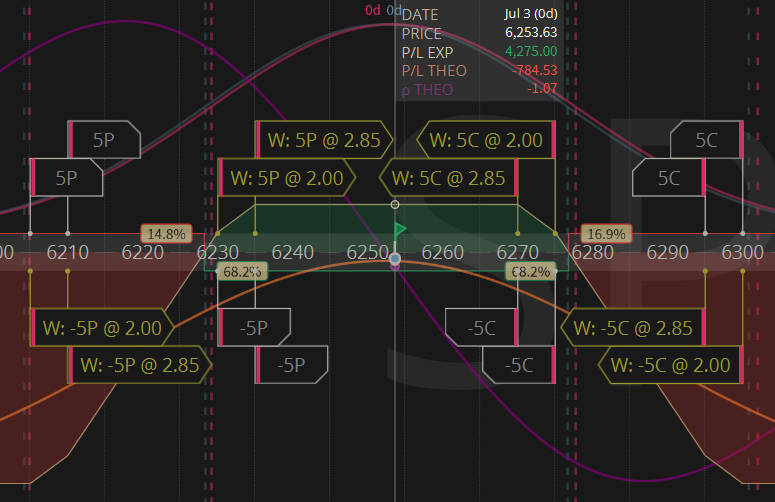The height and width of the screenshot is (502, 775).
Task: Click the blue 0d expiration label
Action: pyautogui.click(x=394, y=10)
